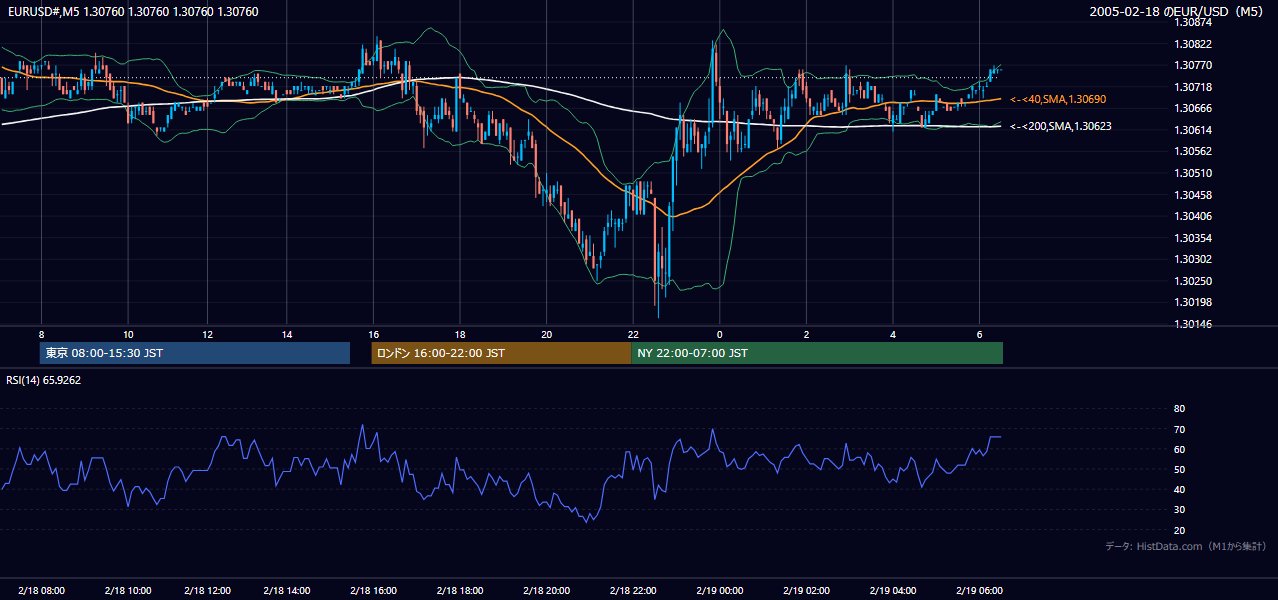Click the hour 18 tick under the price chart
Screen dimensions: 1278x600
(x=459, y=334)
